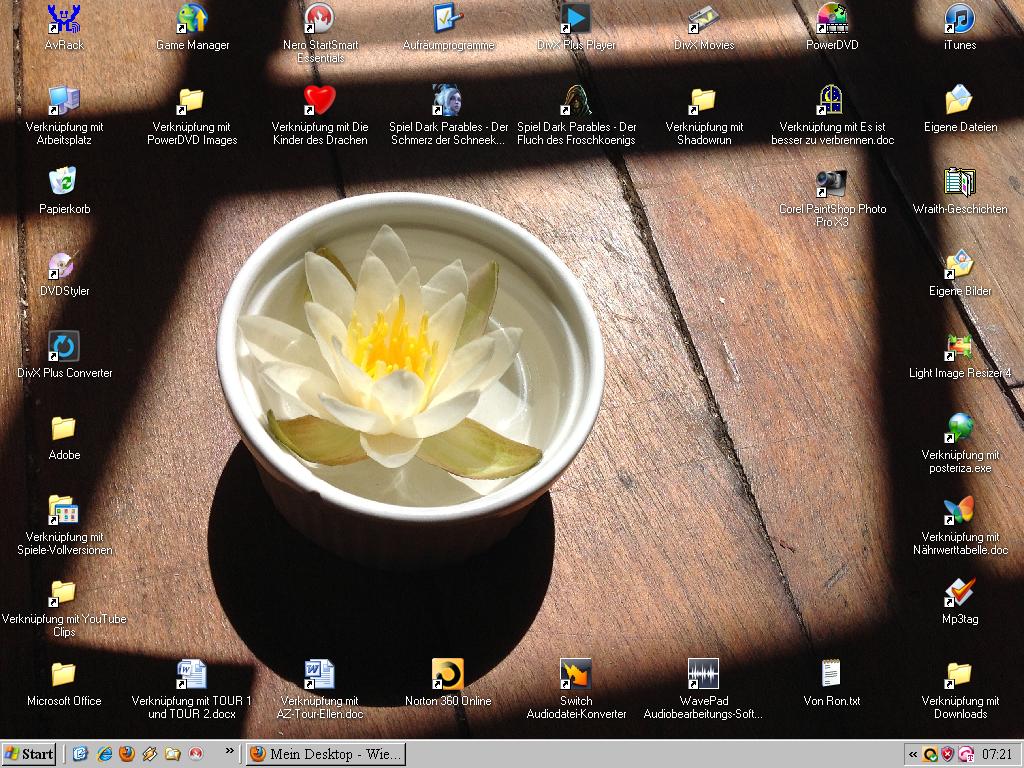Image resolution: width=1024 pixels, height=768 pixels.
Task: Open the Papierkorb recycle bin
Action: [x=64, y=183]
